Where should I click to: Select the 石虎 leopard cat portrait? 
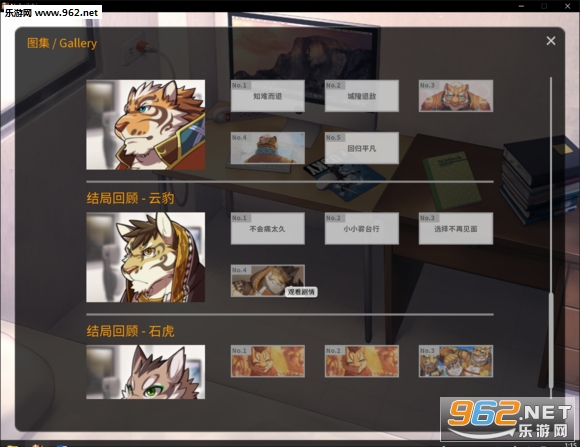coord(145,372)
